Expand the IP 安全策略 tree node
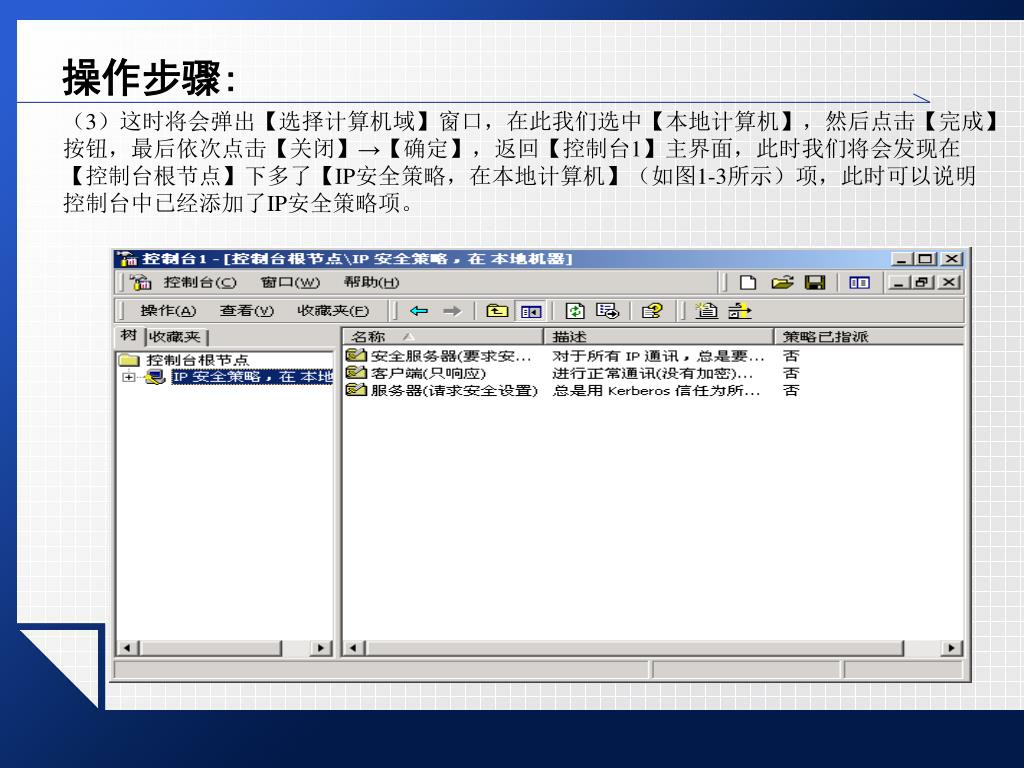The height and width of the screenshot is (768, 1024). 129,377
